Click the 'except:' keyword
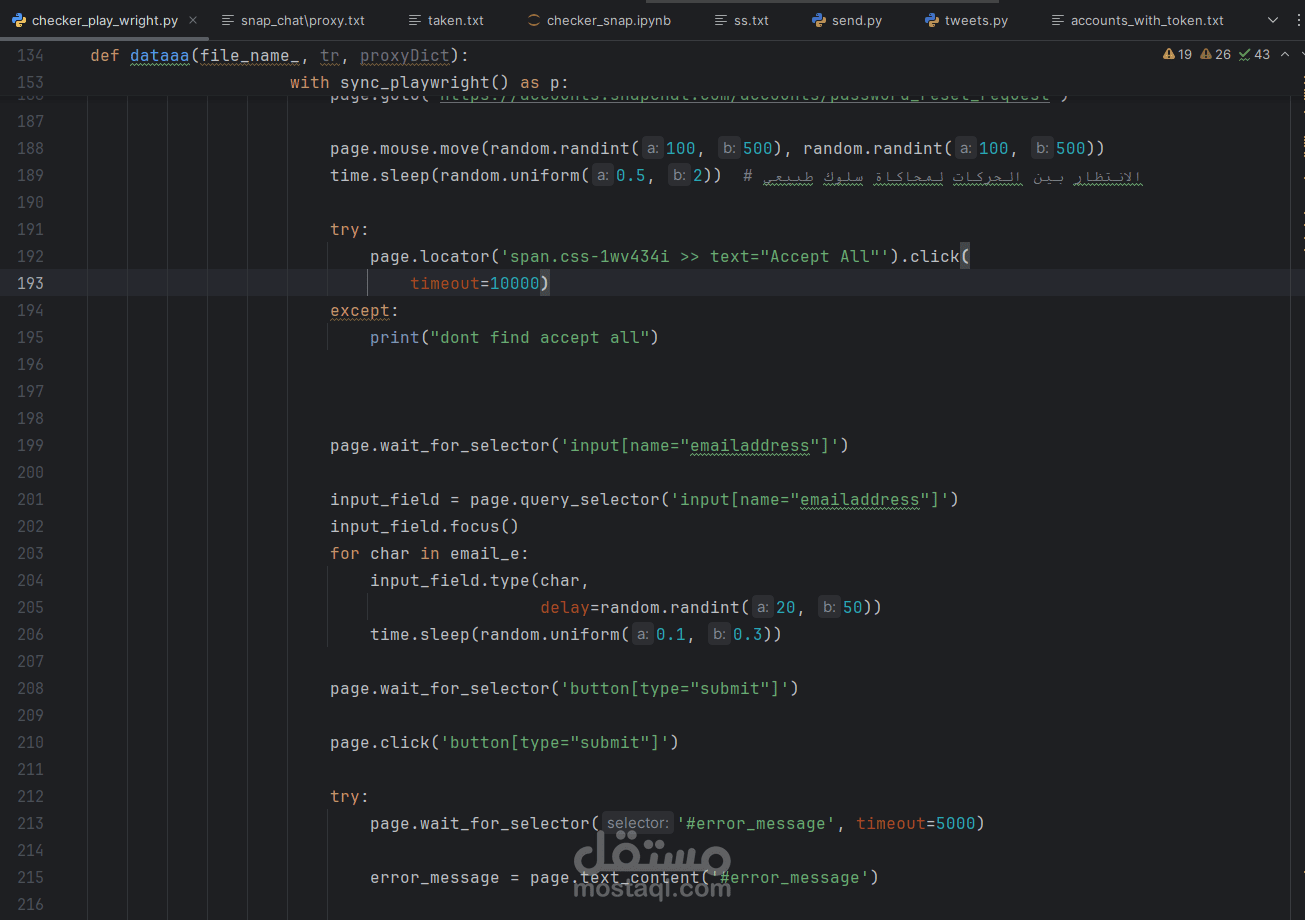Viewport: 1305px width, 920px height. click(x=364, y=310)
